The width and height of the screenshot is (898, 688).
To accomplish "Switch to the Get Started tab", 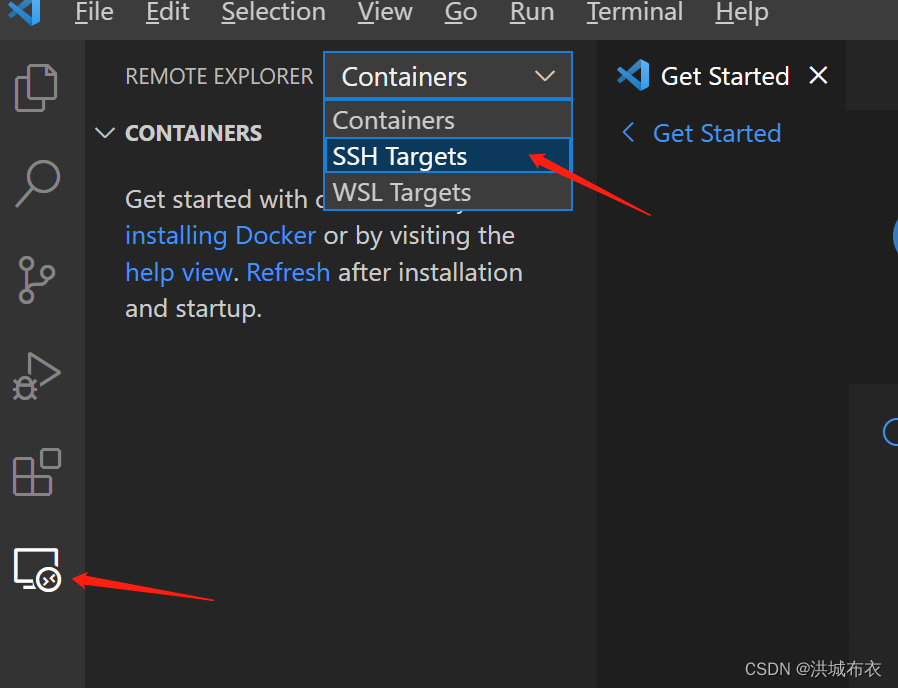I will [x=724, y=76].
